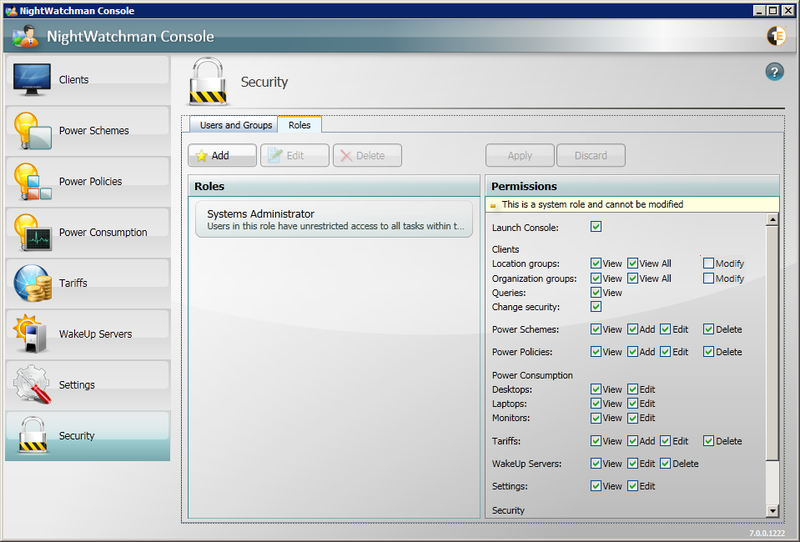Uncheck View All for Organization groups
Screen dimensions: 800x542
point(633,278)
